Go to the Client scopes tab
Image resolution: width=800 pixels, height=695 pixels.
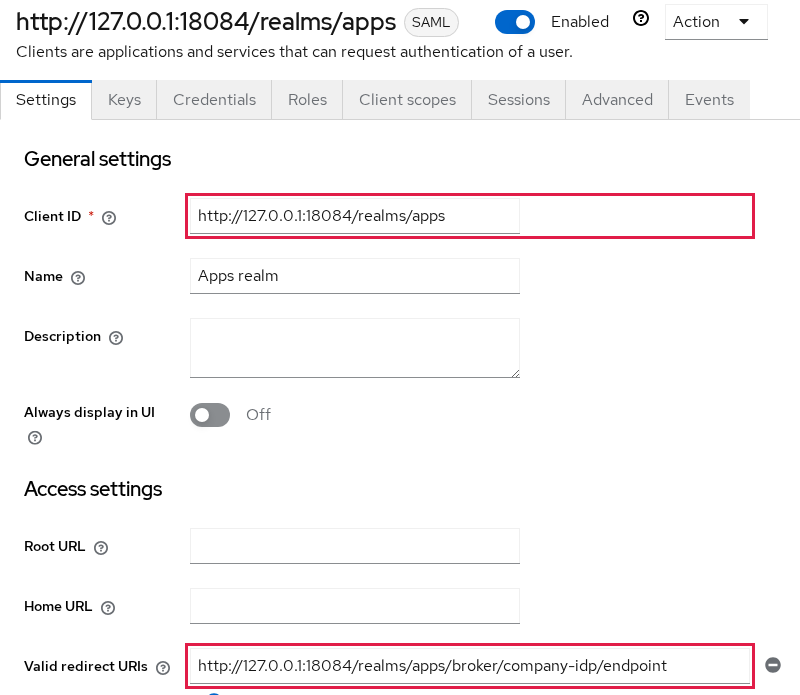click(x=407, y=100)
